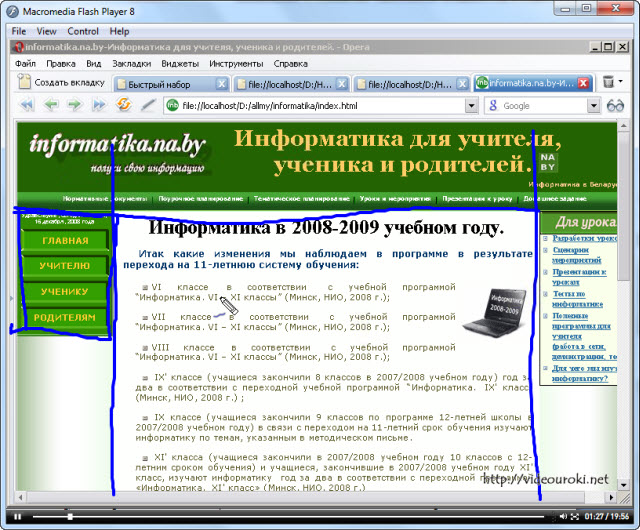
Task: Click the panel toggle arrow at left edge
Action: click(11, 298)
